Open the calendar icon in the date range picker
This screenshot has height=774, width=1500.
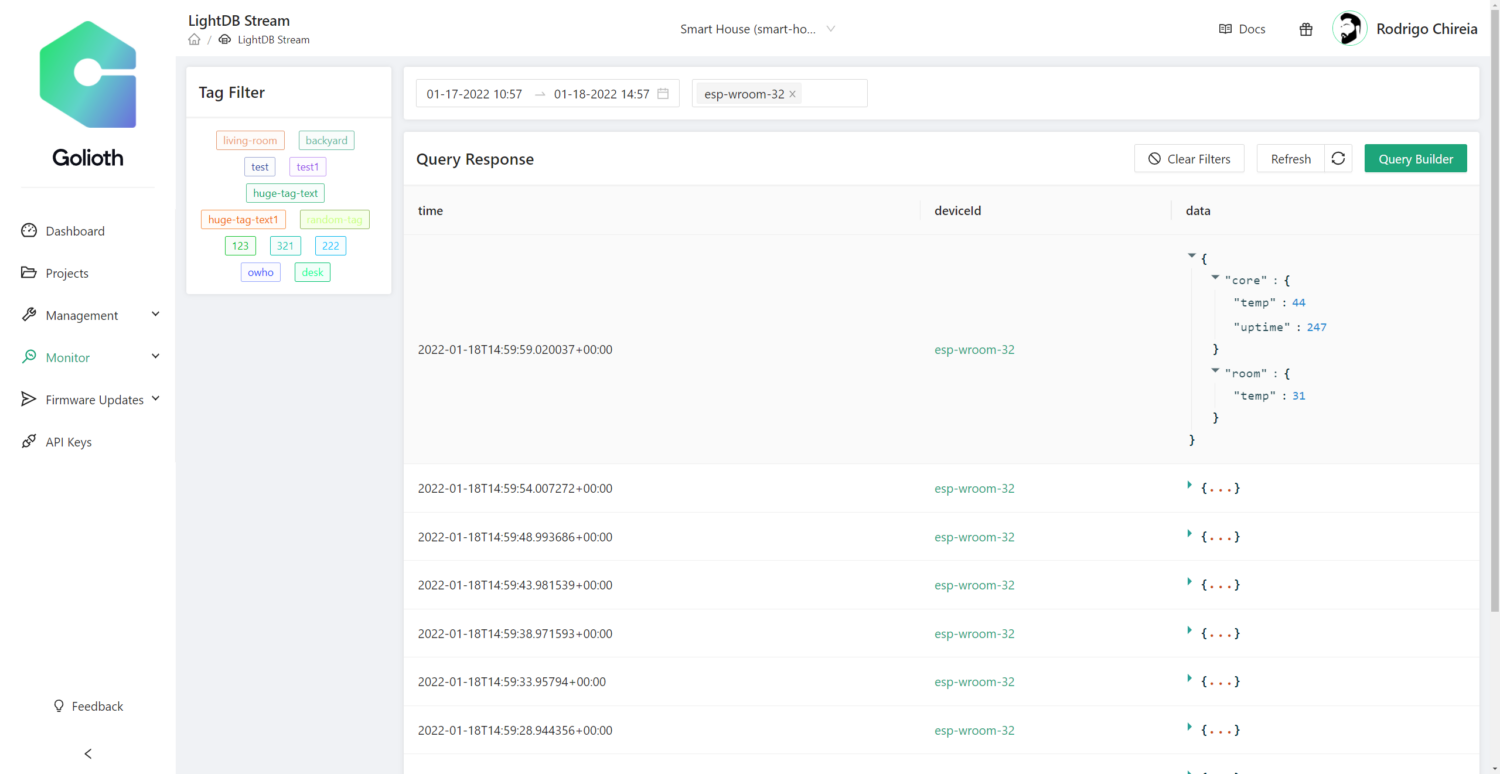pos(662,93)
